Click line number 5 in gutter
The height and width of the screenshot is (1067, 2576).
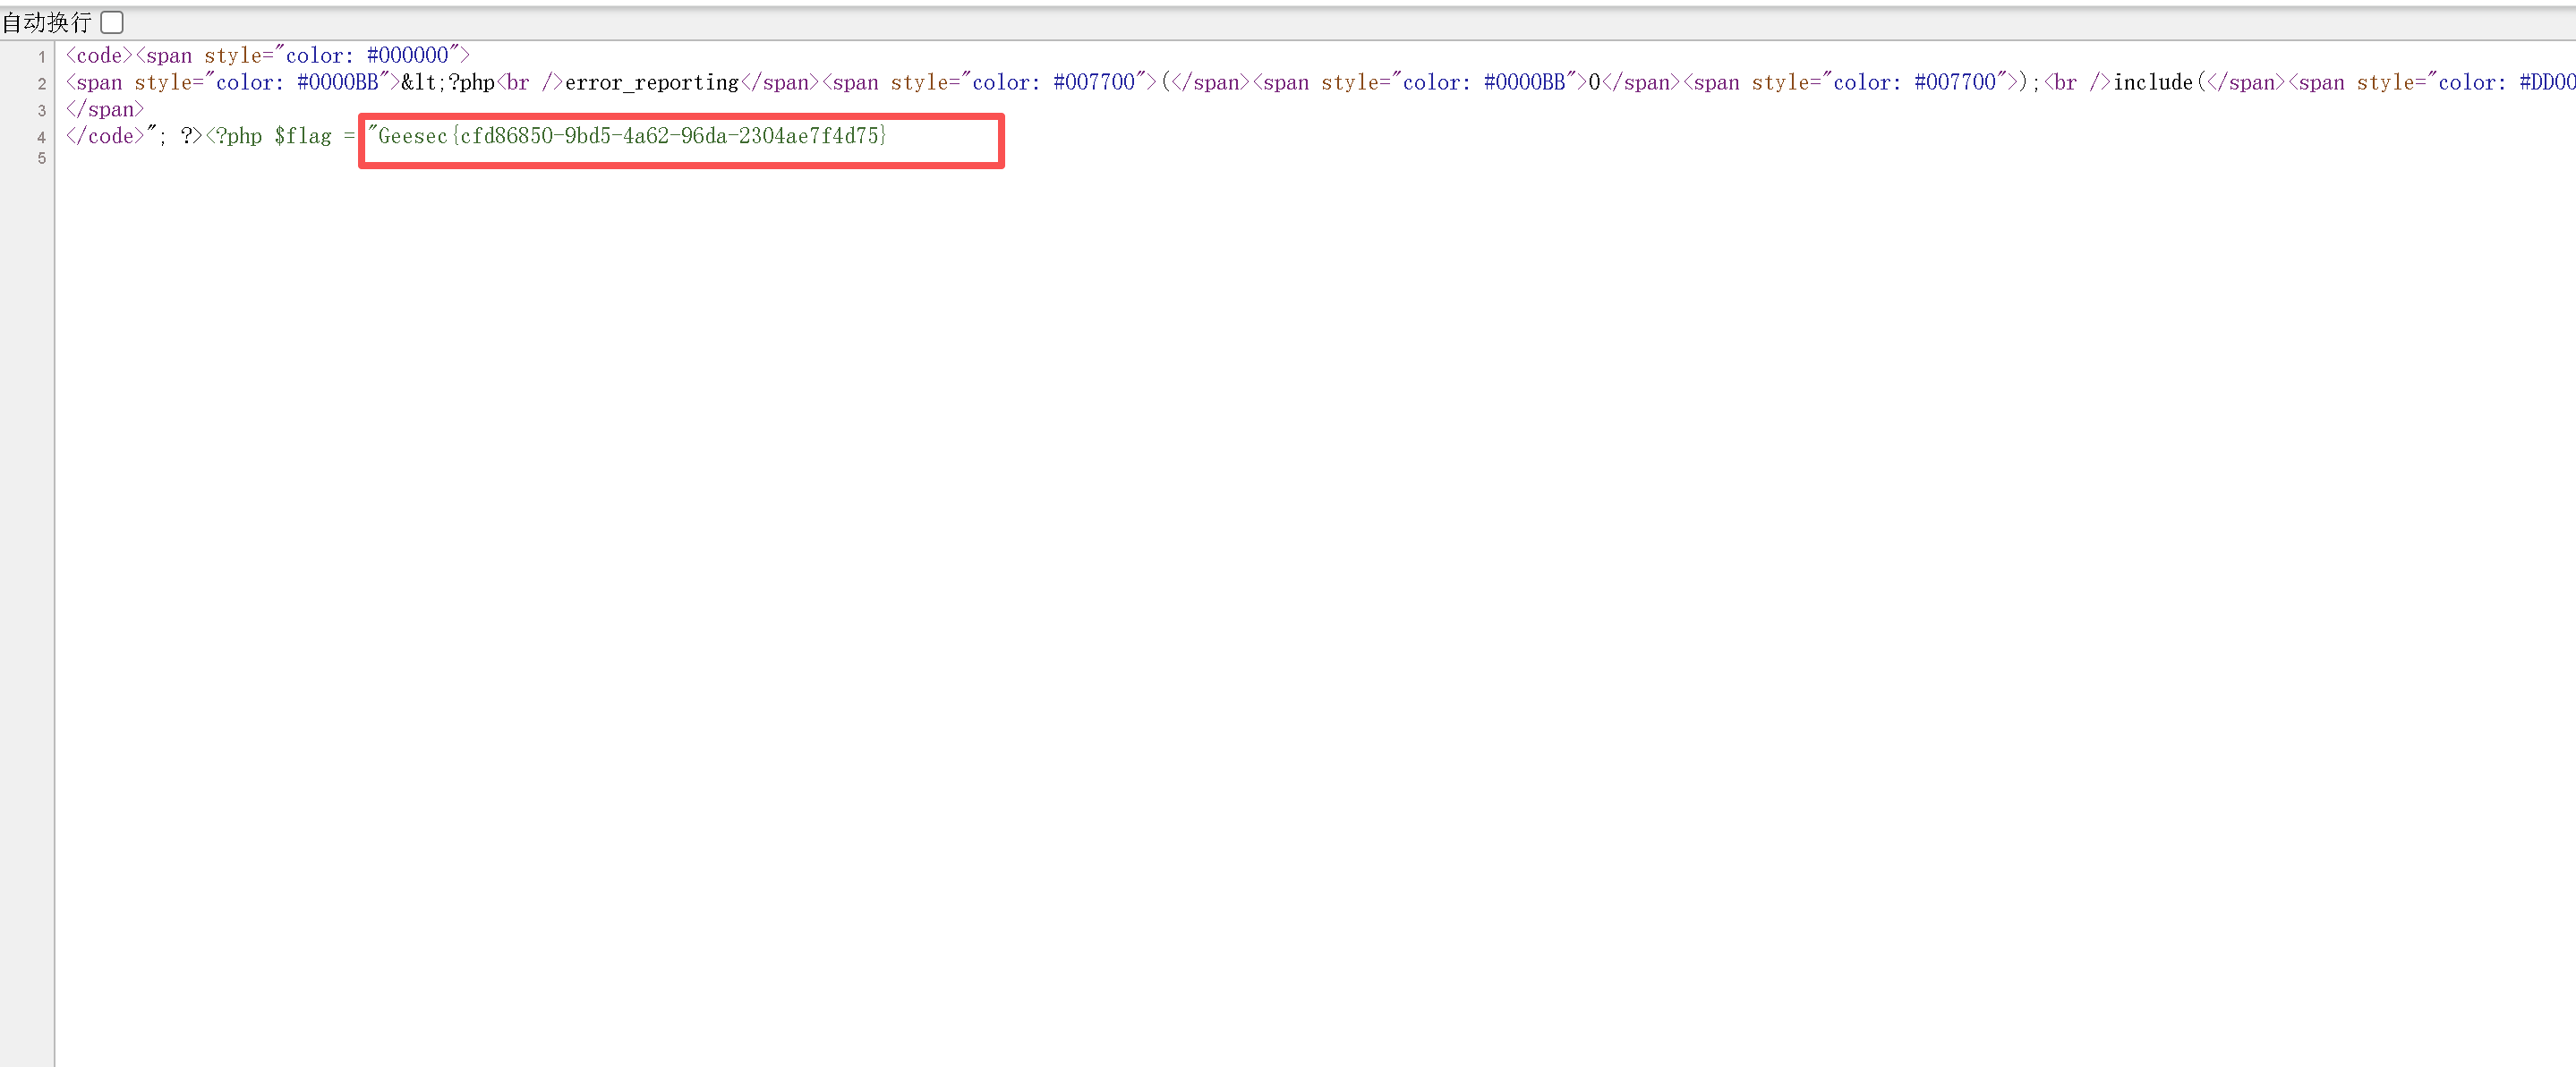(42, 158)
